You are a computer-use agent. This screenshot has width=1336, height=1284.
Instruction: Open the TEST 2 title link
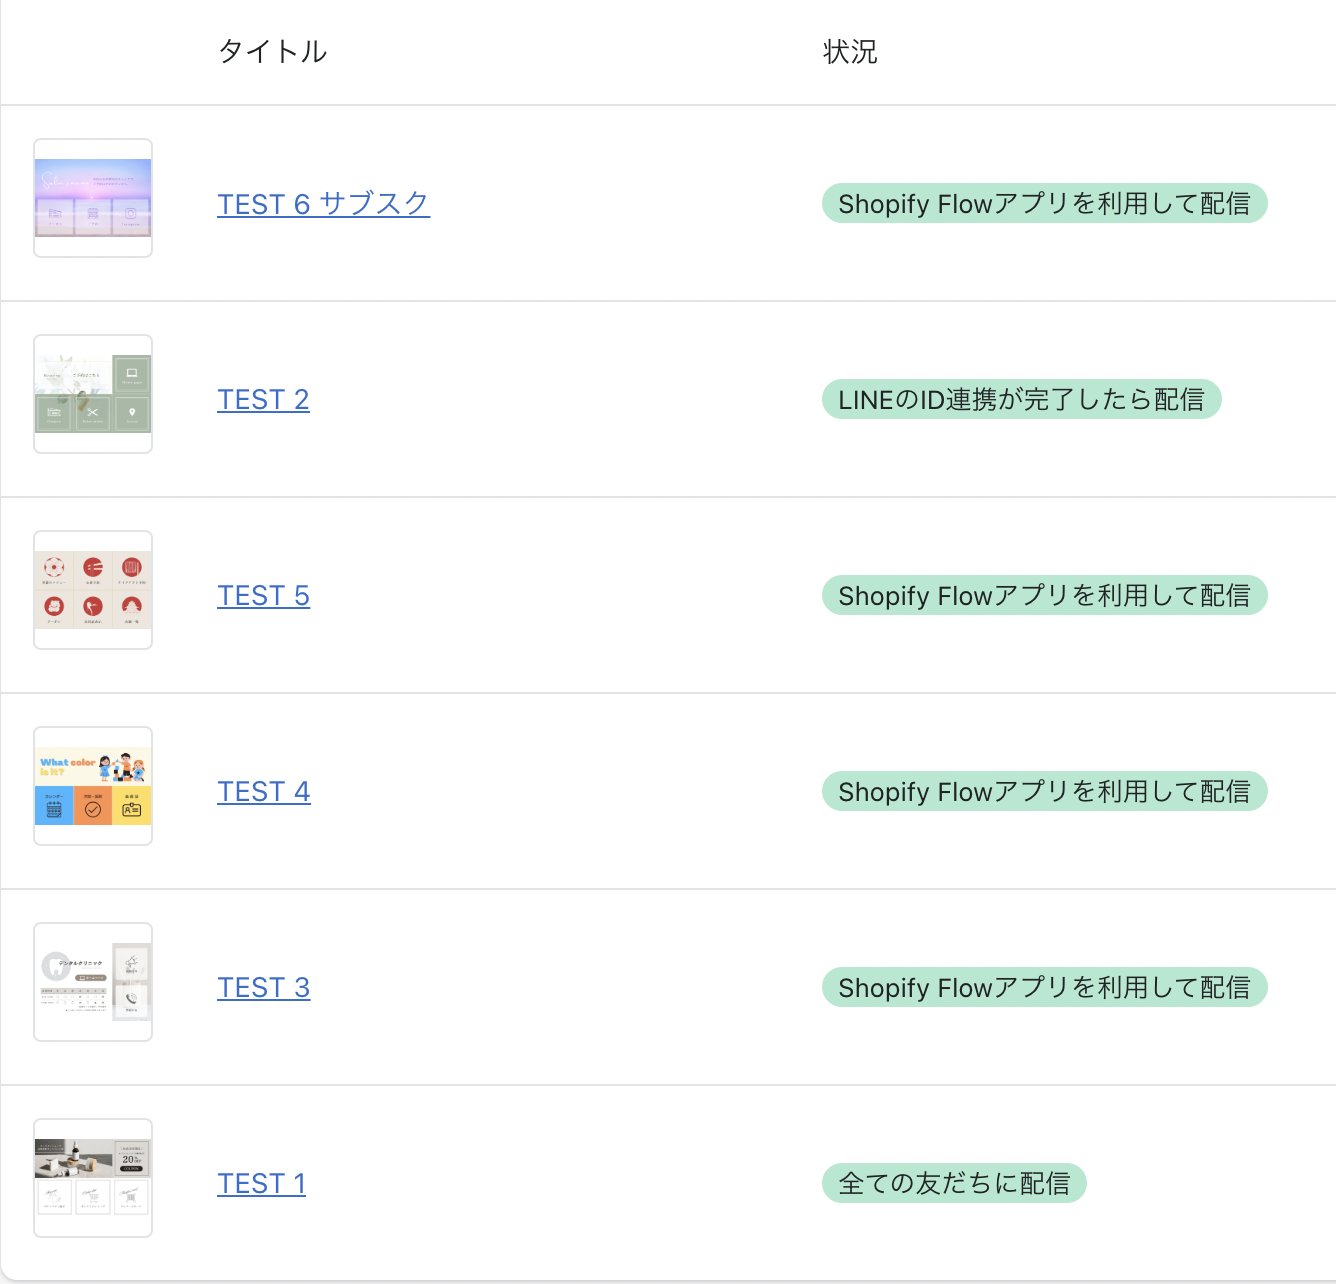[263, 400]
